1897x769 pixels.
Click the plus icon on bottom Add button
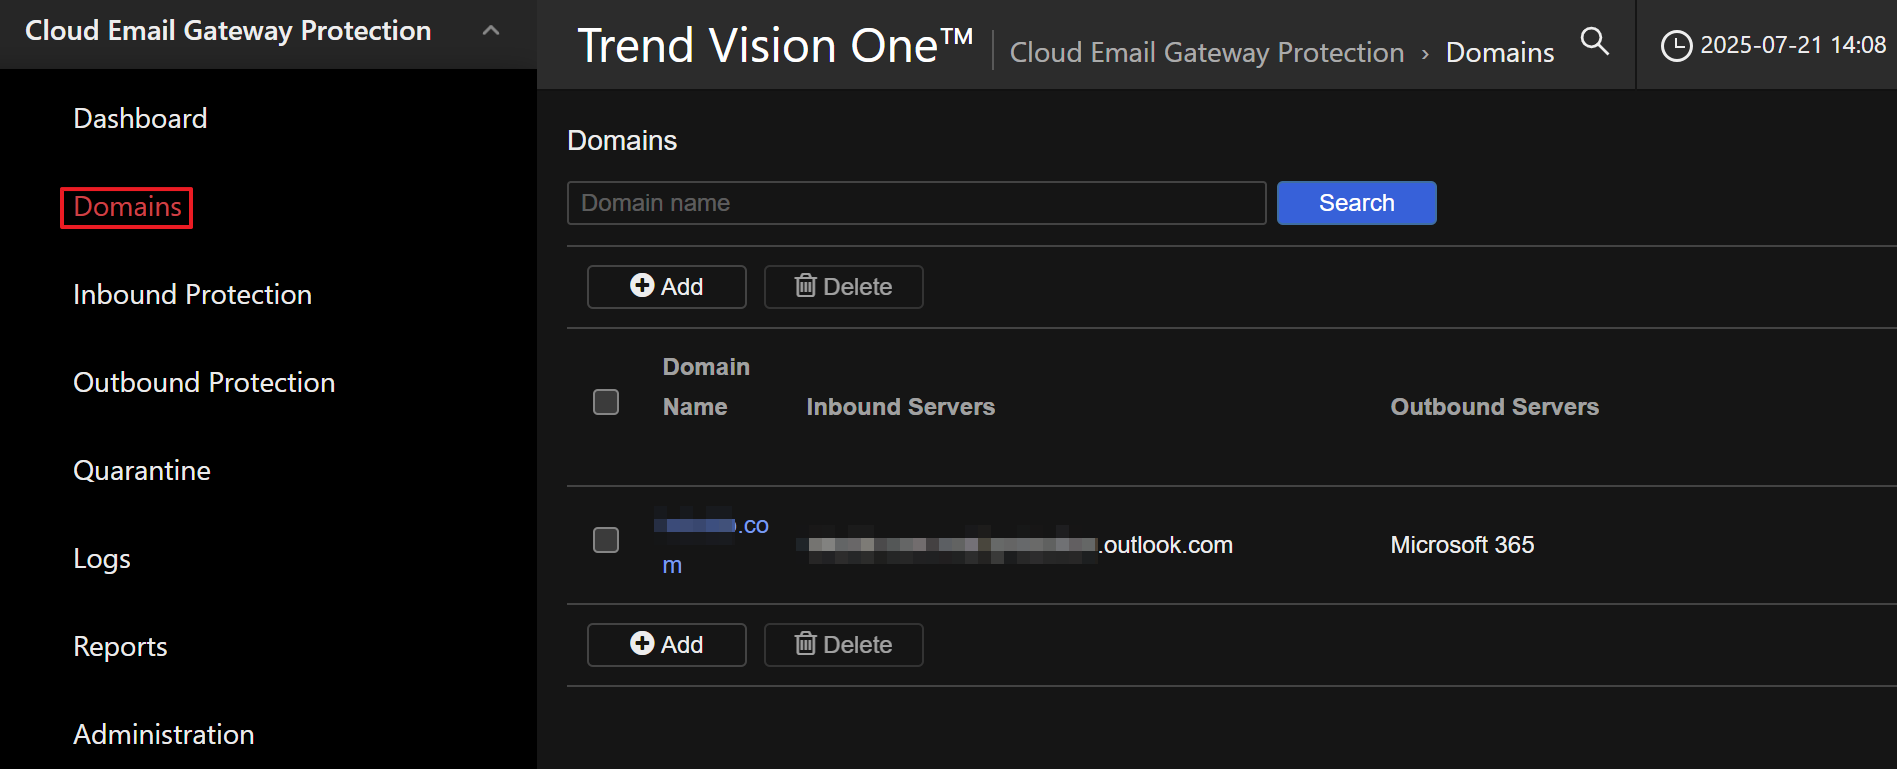tap(642, 644)
